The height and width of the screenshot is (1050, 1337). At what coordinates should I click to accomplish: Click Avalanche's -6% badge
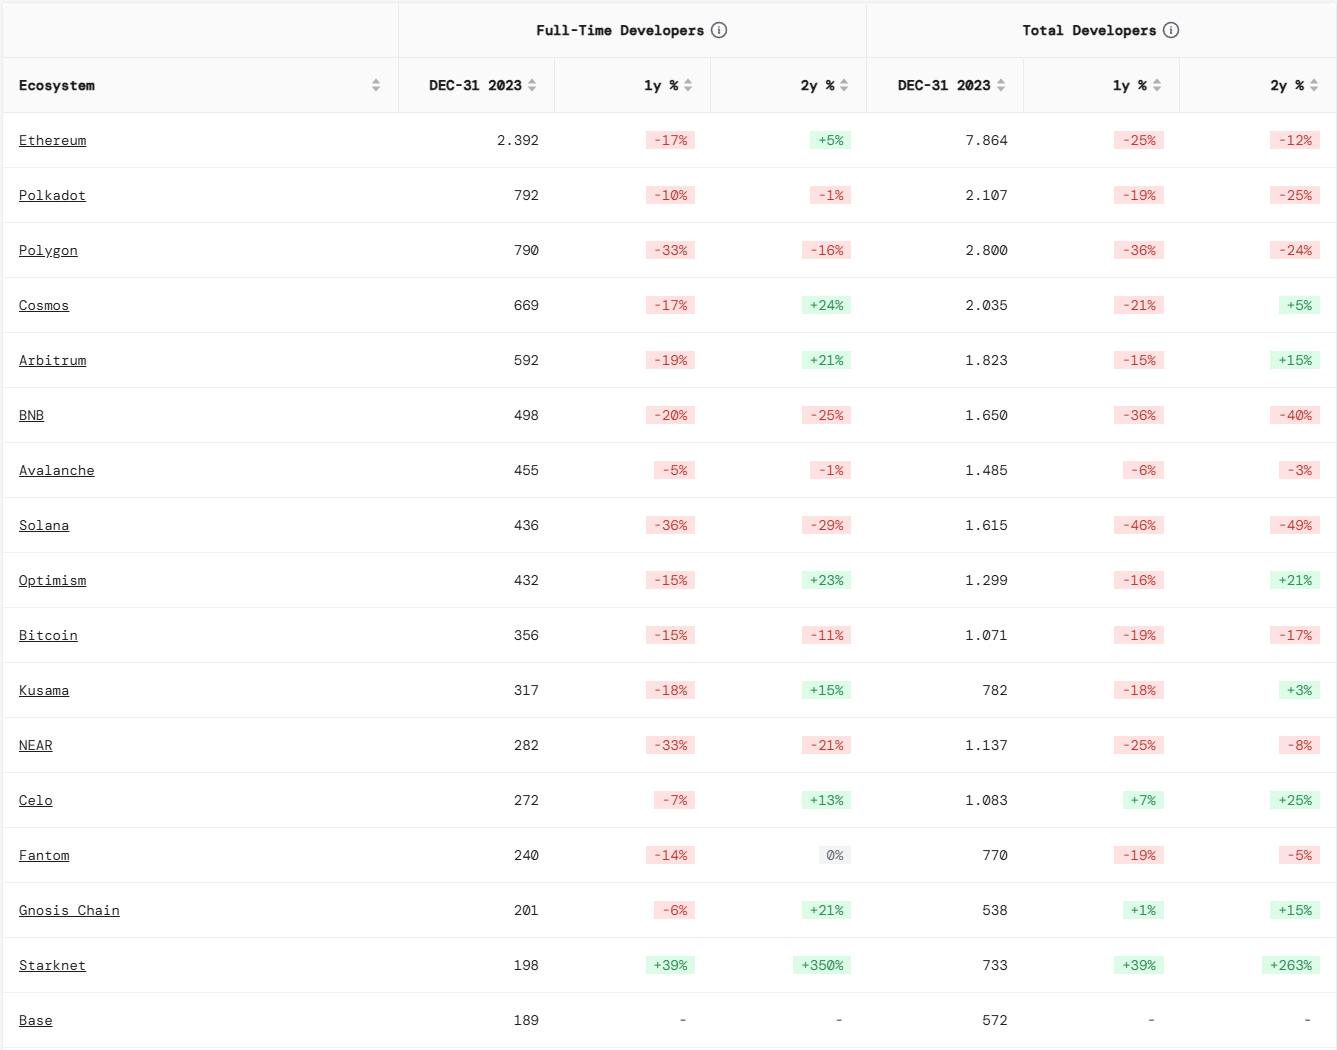[x=1143, y=470]
